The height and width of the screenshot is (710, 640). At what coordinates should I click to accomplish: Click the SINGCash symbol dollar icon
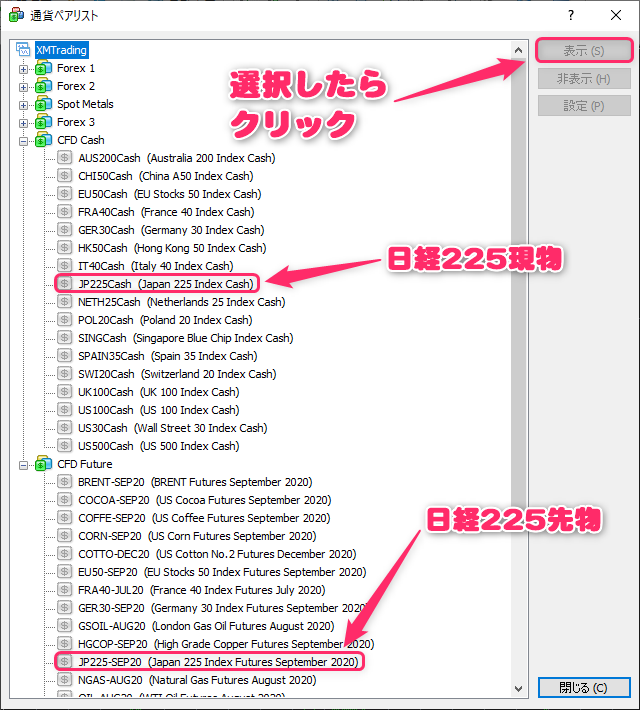65,338
